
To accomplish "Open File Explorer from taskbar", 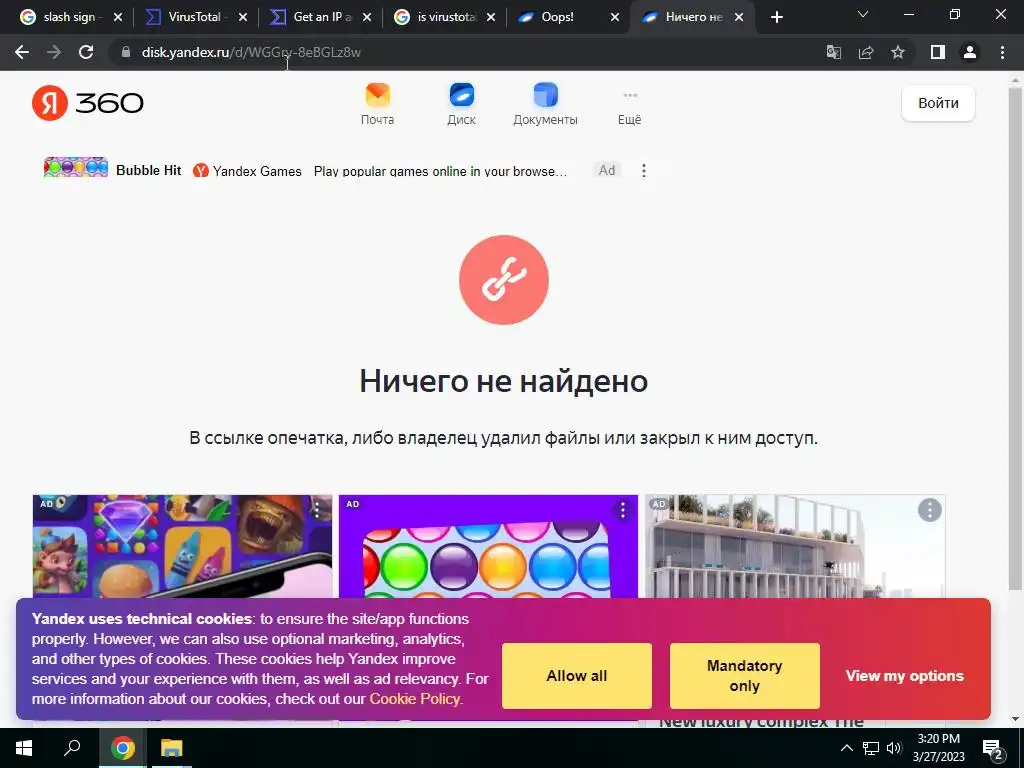I will [172, 748].
